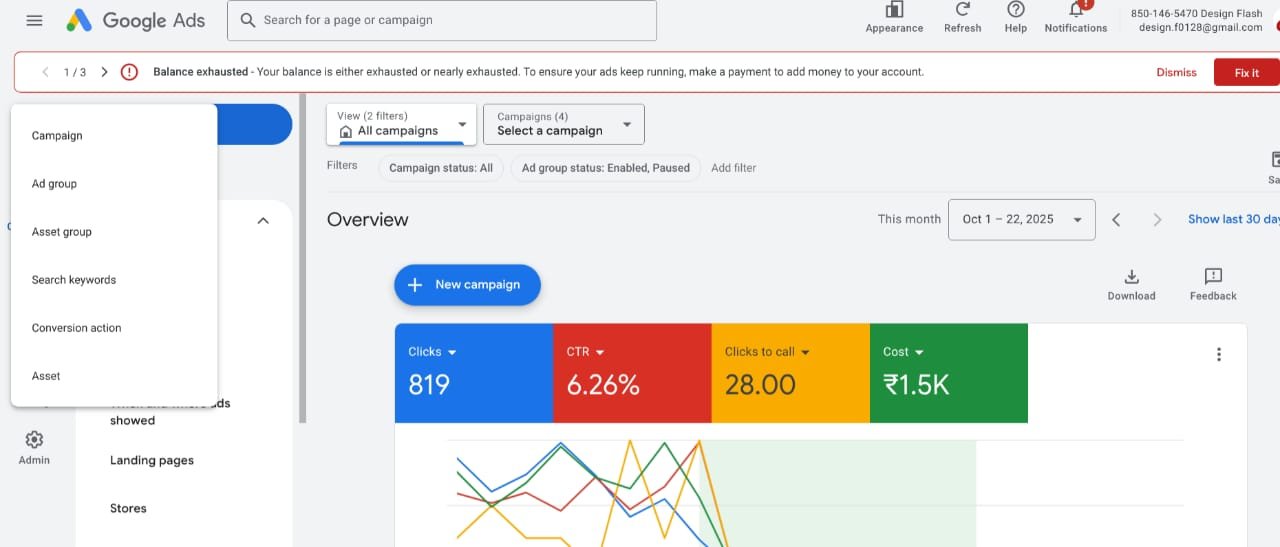This screenshot has width=1280, height=547.
Task: Click the search for page or campaign field
Action: (x=442, y=20)
